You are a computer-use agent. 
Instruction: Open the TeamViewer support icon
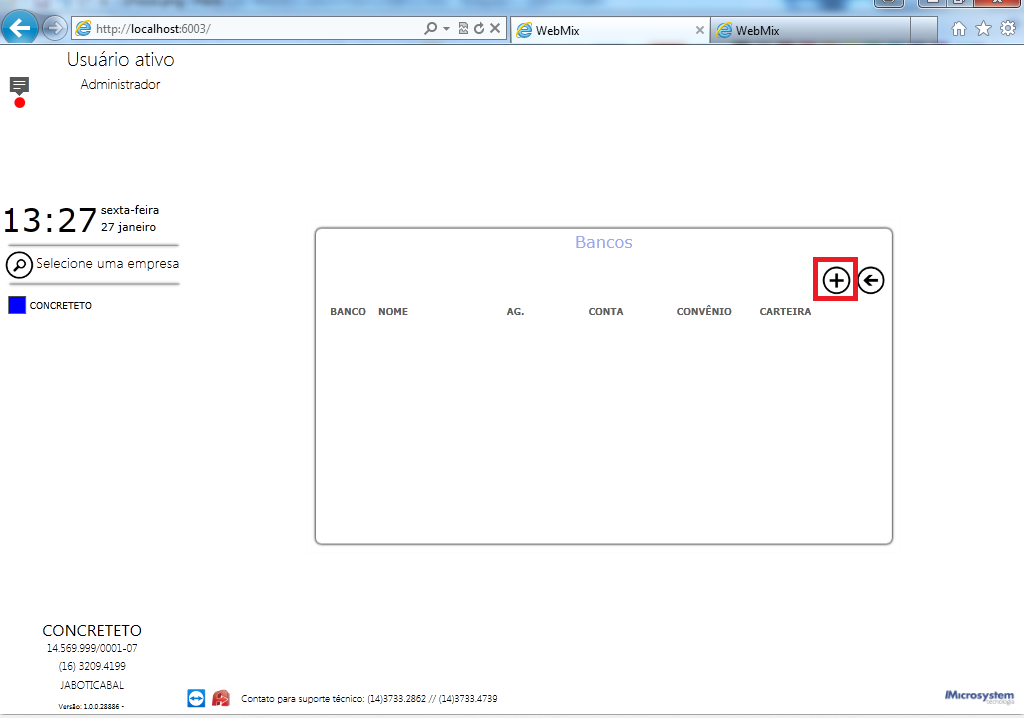pyautogui.click(x=196, y=698)
